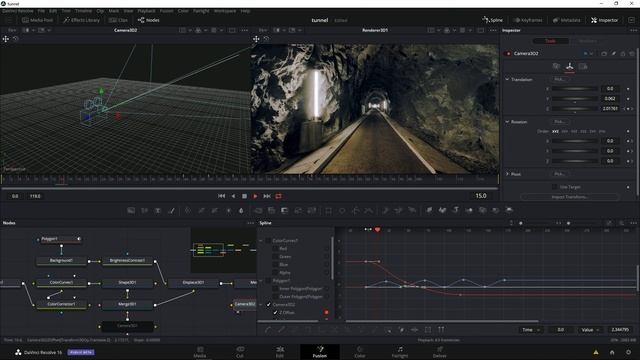This screenshot has height=360, width=640.
Task: Add a FastNoise node from the toolbar
Action: point(144,210)
